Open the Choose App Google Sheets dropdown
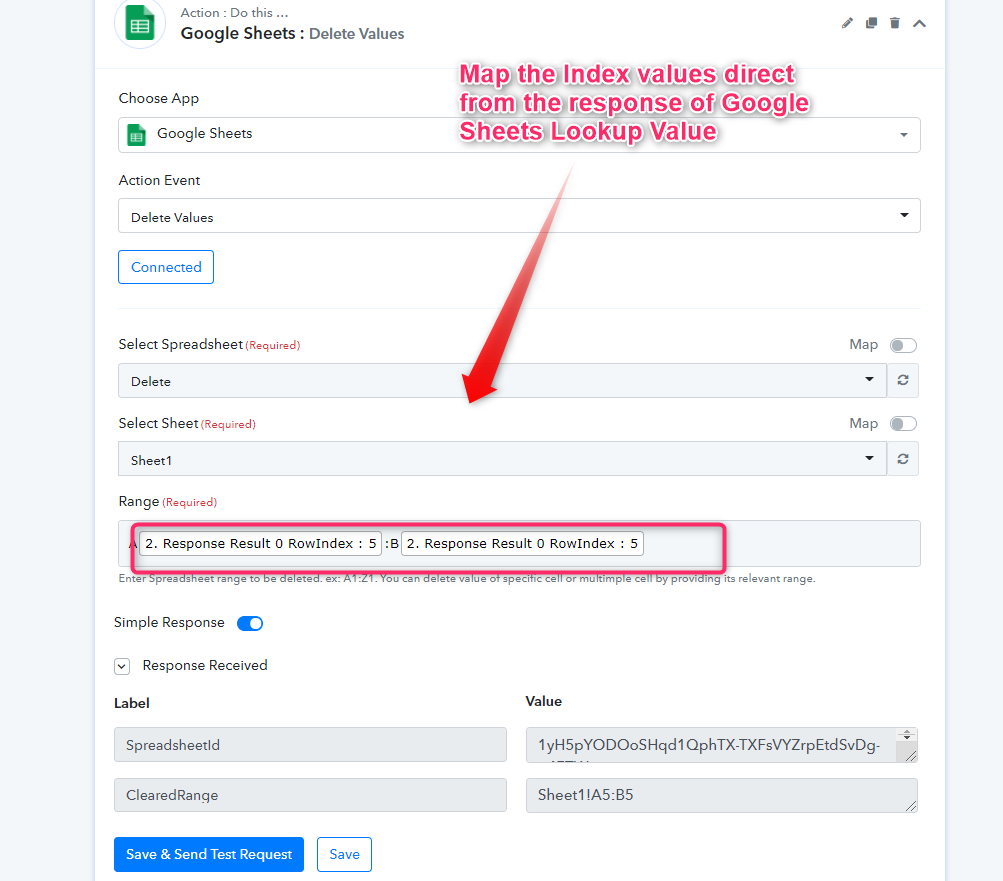This screenshot has height=881, width=1003. coord(519,134)
